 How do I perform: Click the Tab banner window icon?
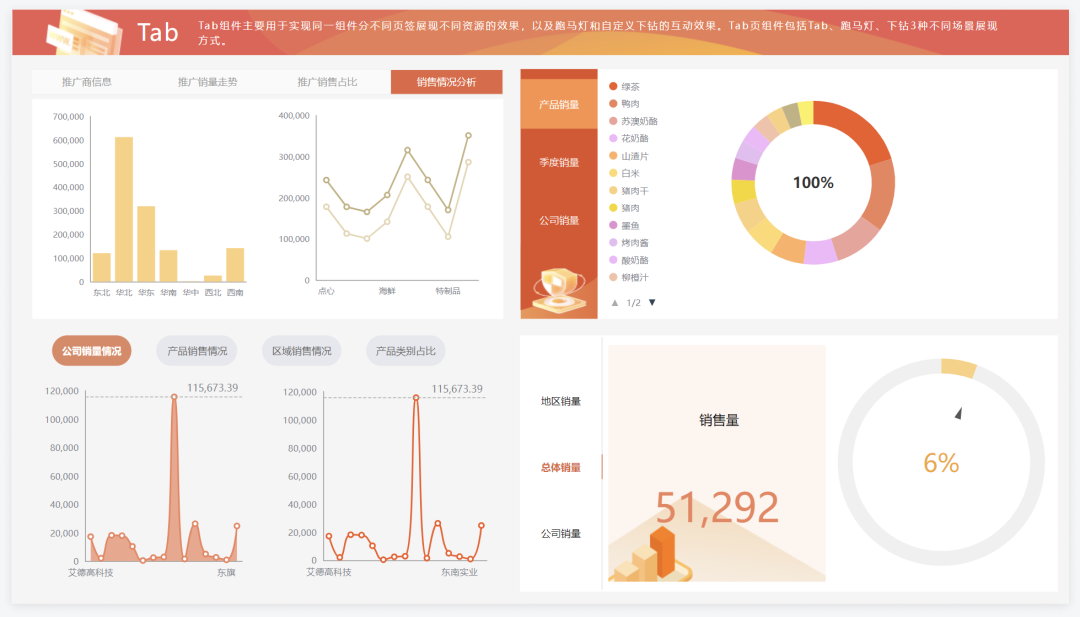pyautogui.click(x=83, y=32)
